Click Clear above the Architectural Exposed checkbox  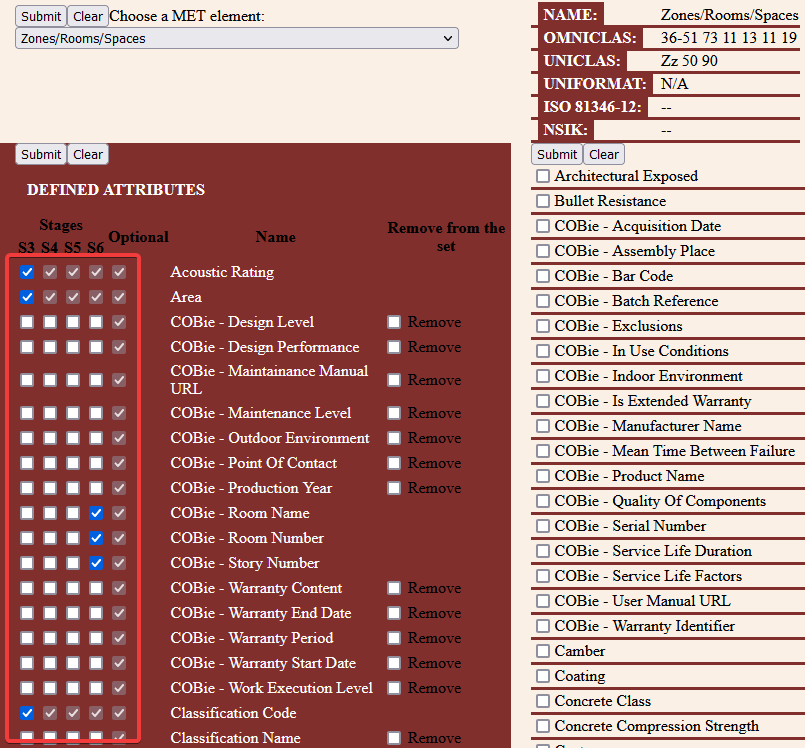coord(604,154)
